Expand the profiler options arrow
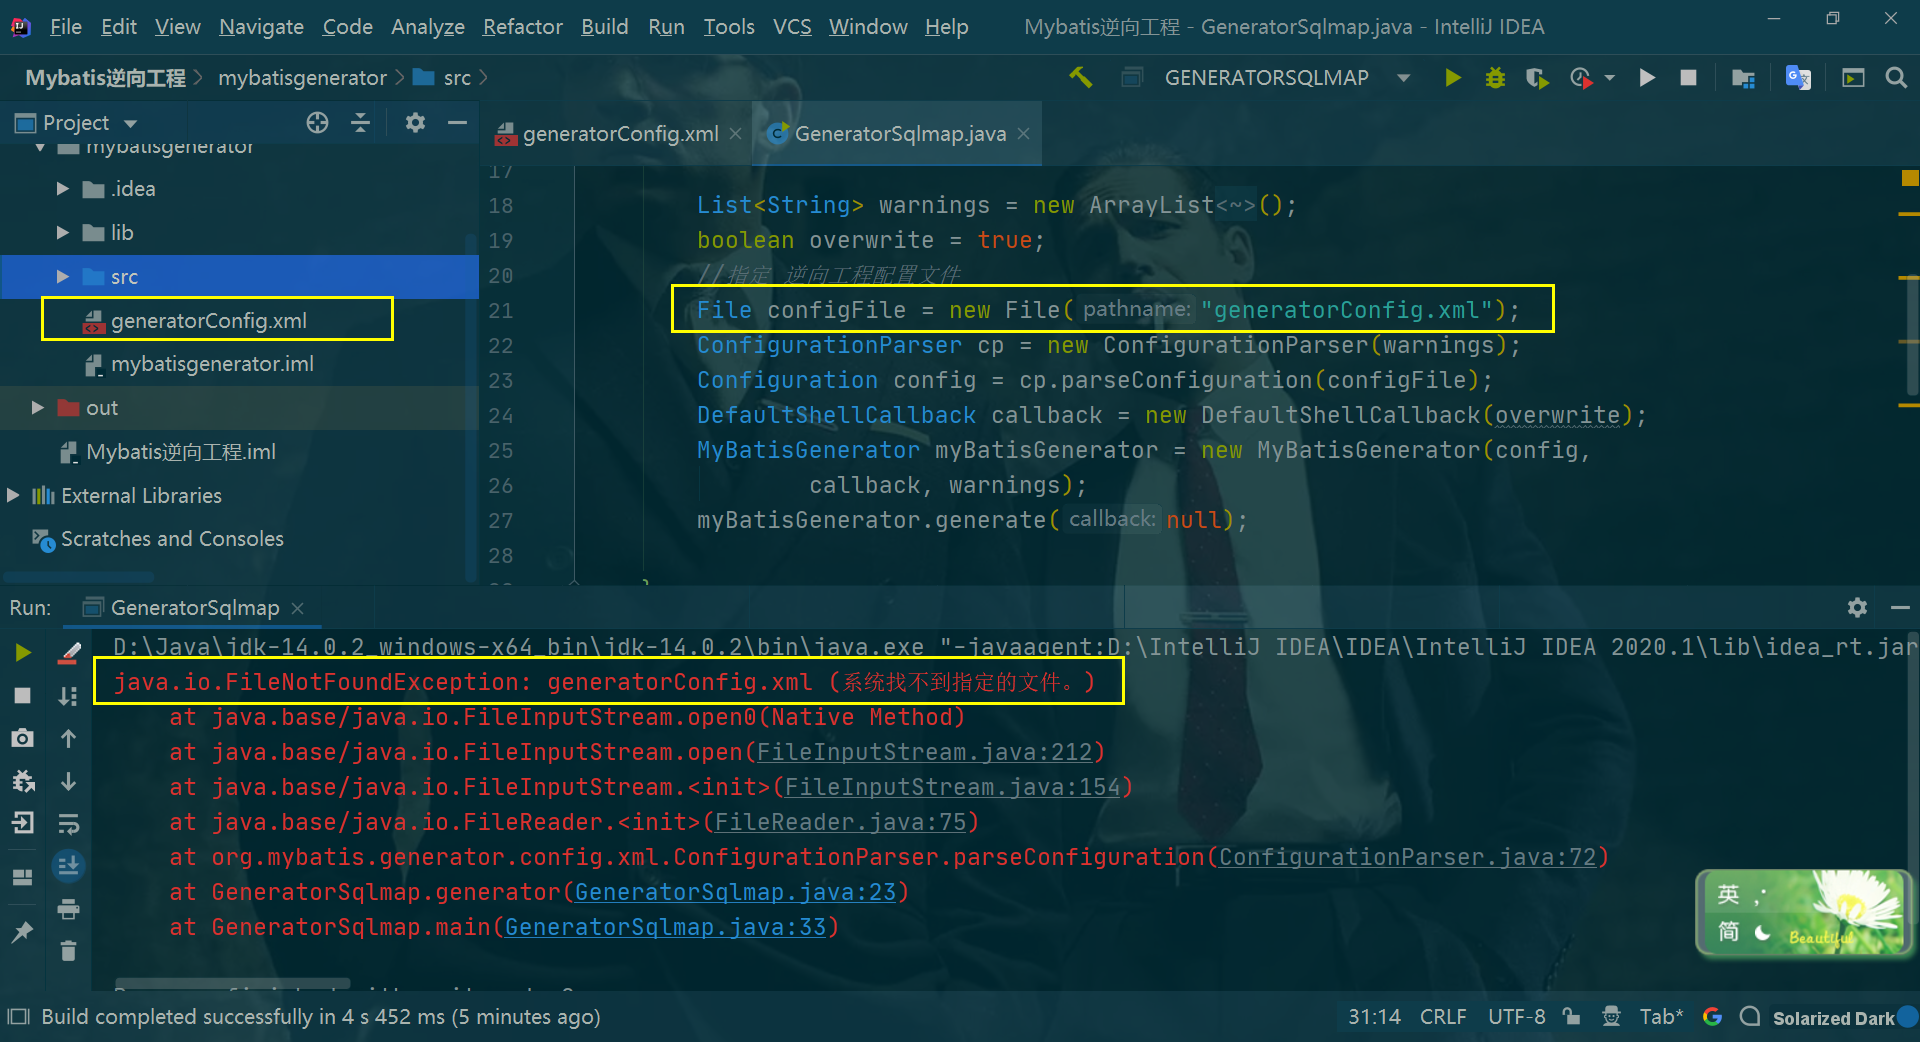Viewport: 1920px width, 1042px height. [1609, 78]
